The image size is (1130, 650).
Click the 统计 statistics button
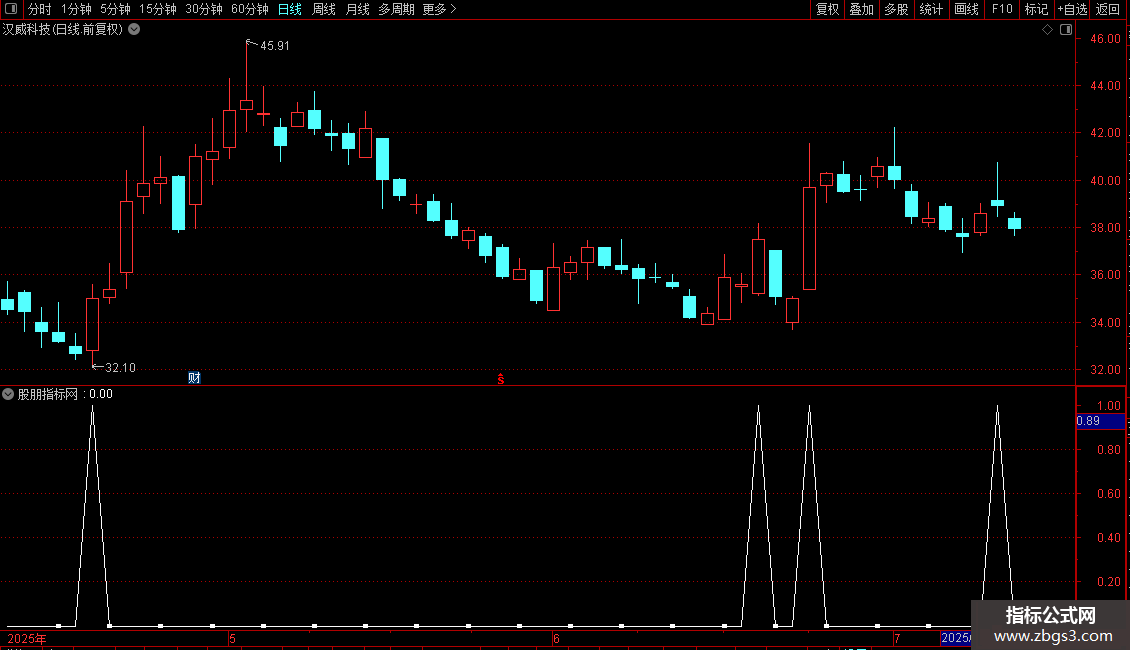click(x=931, y=9)
